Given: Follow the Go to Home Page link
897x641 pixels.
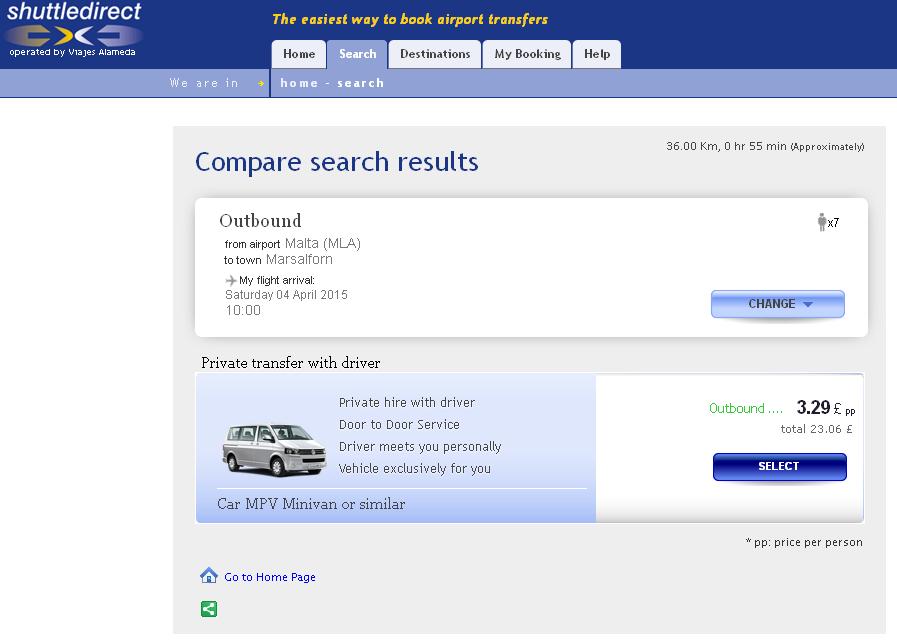Looking at the screenshot, I should 269,577.
